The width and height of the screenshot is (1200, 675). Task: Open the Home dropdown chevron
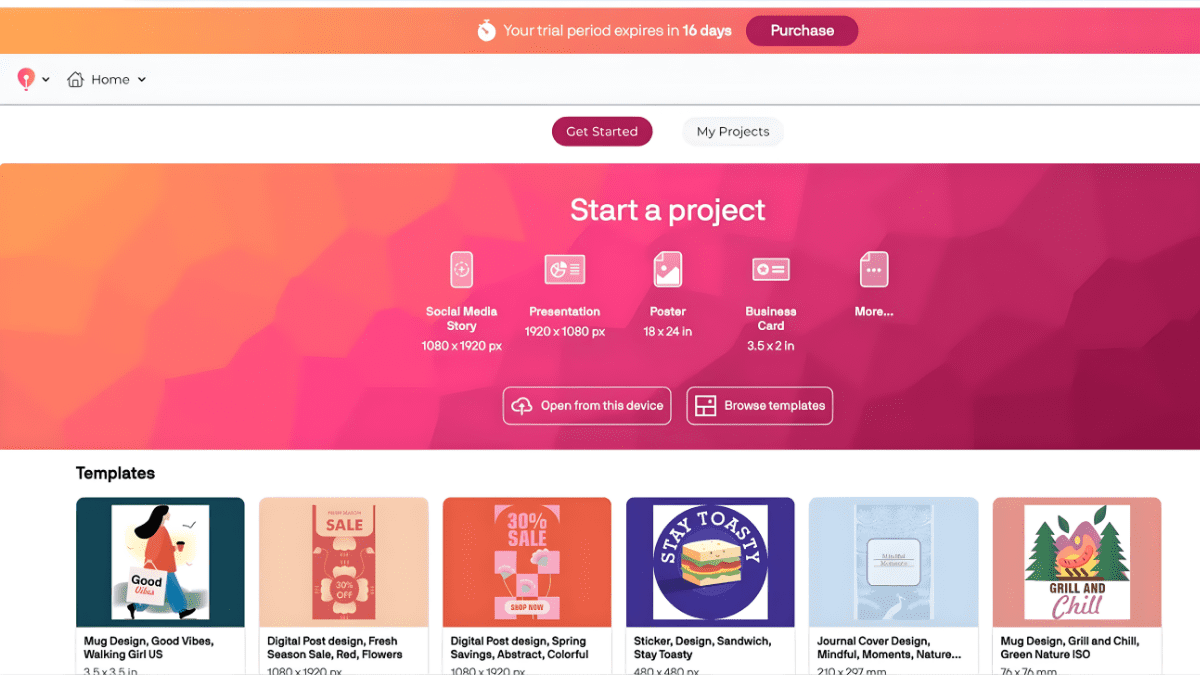click(142, 80)
